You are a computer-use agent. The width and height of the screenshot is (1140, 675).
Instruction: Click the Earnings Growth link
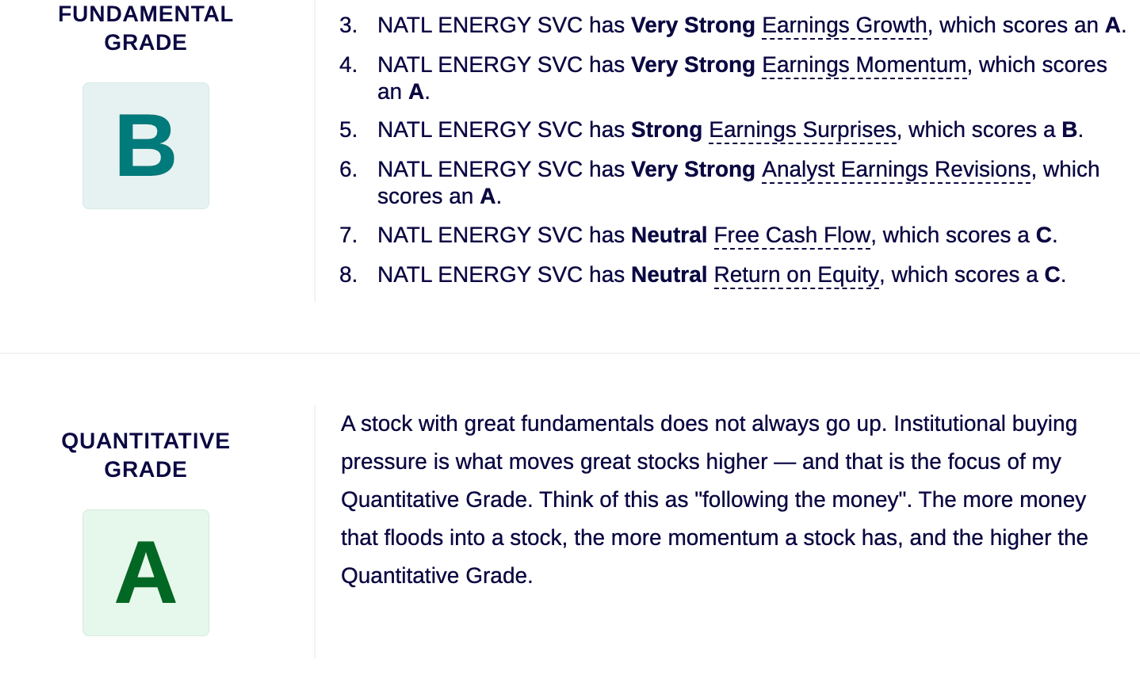coord(844,25)
